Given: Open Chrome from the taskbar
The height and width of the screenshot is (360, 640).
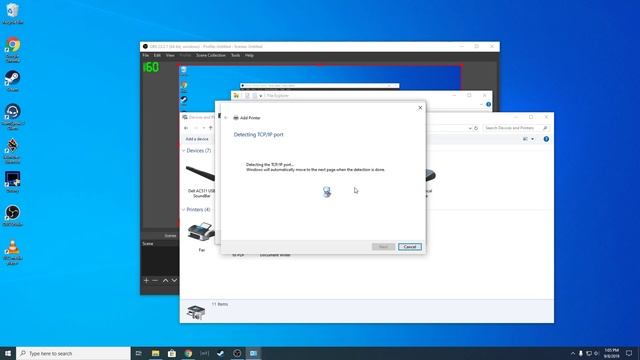Looking at the screenshot, I should tap(188, 353).
